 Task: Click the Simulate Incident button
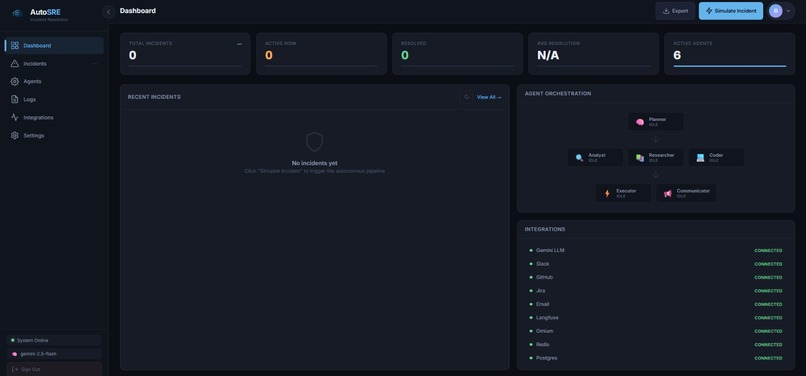(730, 11)
